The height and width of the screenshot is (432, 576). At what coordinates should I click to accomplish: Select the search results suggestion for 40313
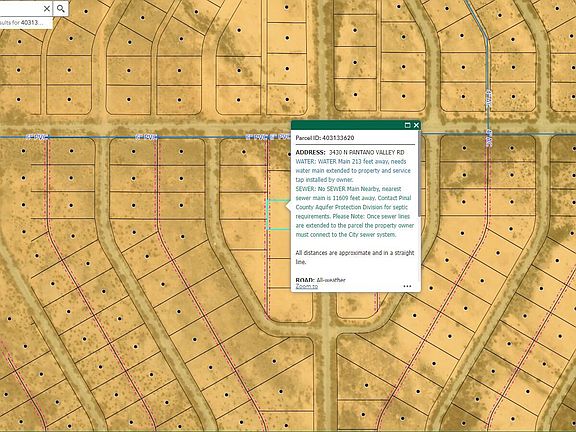(25, 23)
